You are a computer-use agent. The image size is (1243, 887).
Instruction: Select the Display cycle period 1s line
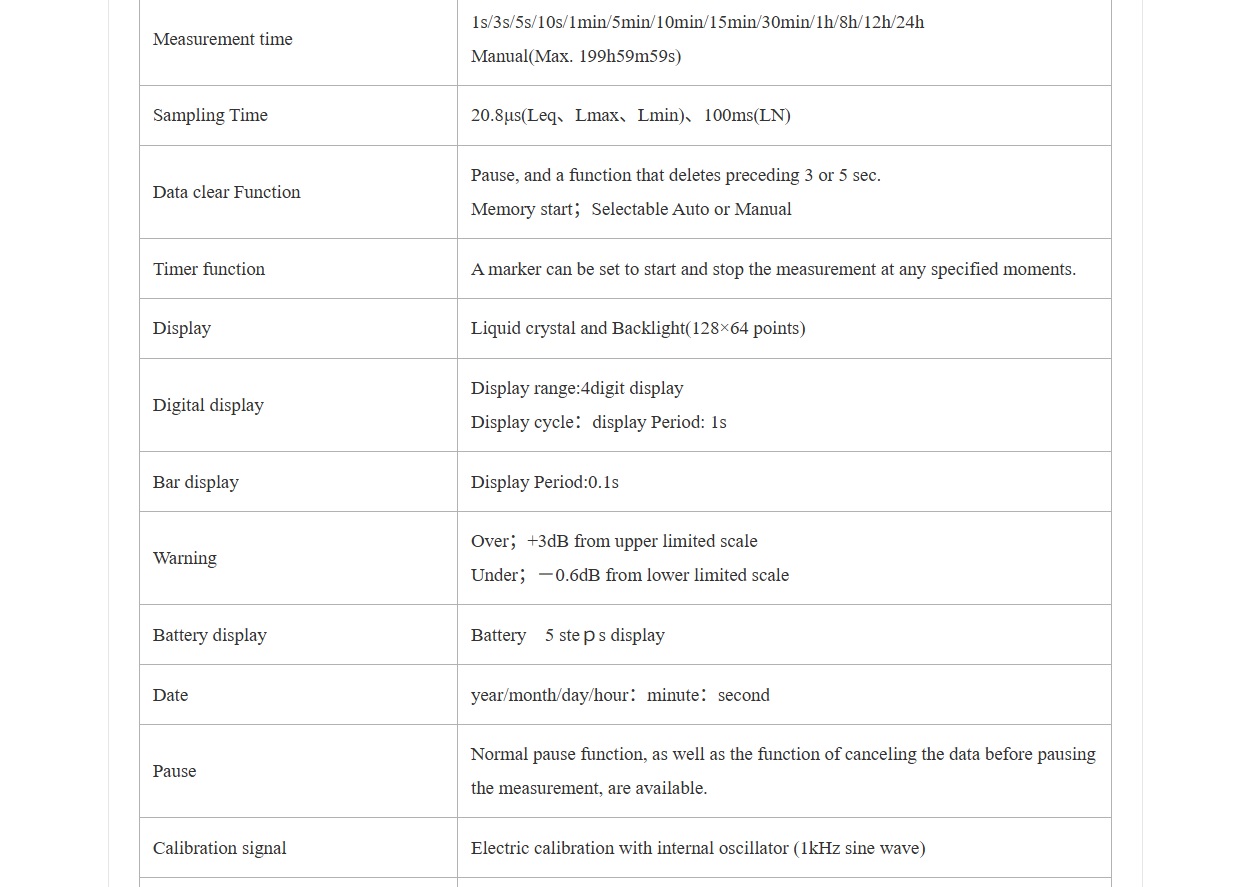(x=598, y=422)
